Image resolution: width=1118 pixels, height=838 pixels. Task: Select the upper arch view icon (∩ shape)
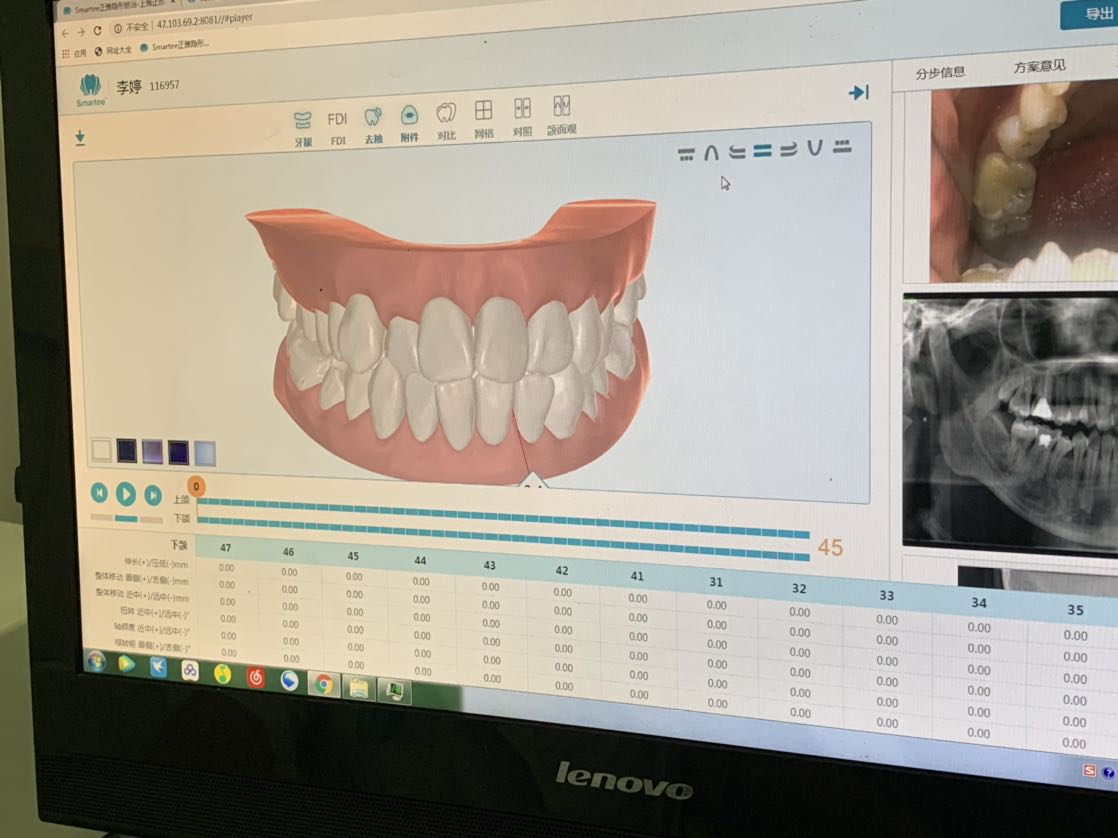point(711,152)
